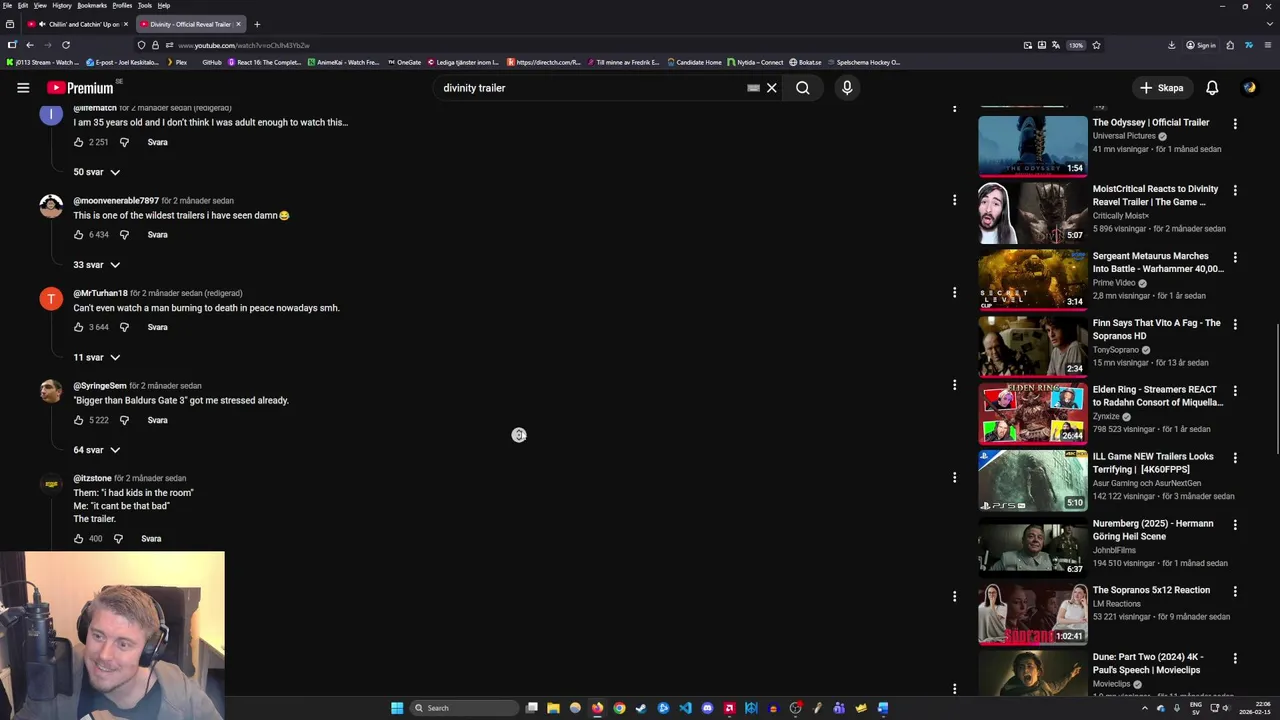Expand 11 svar replies
This screenshot has width=1280, height=720.
[97, 357]
